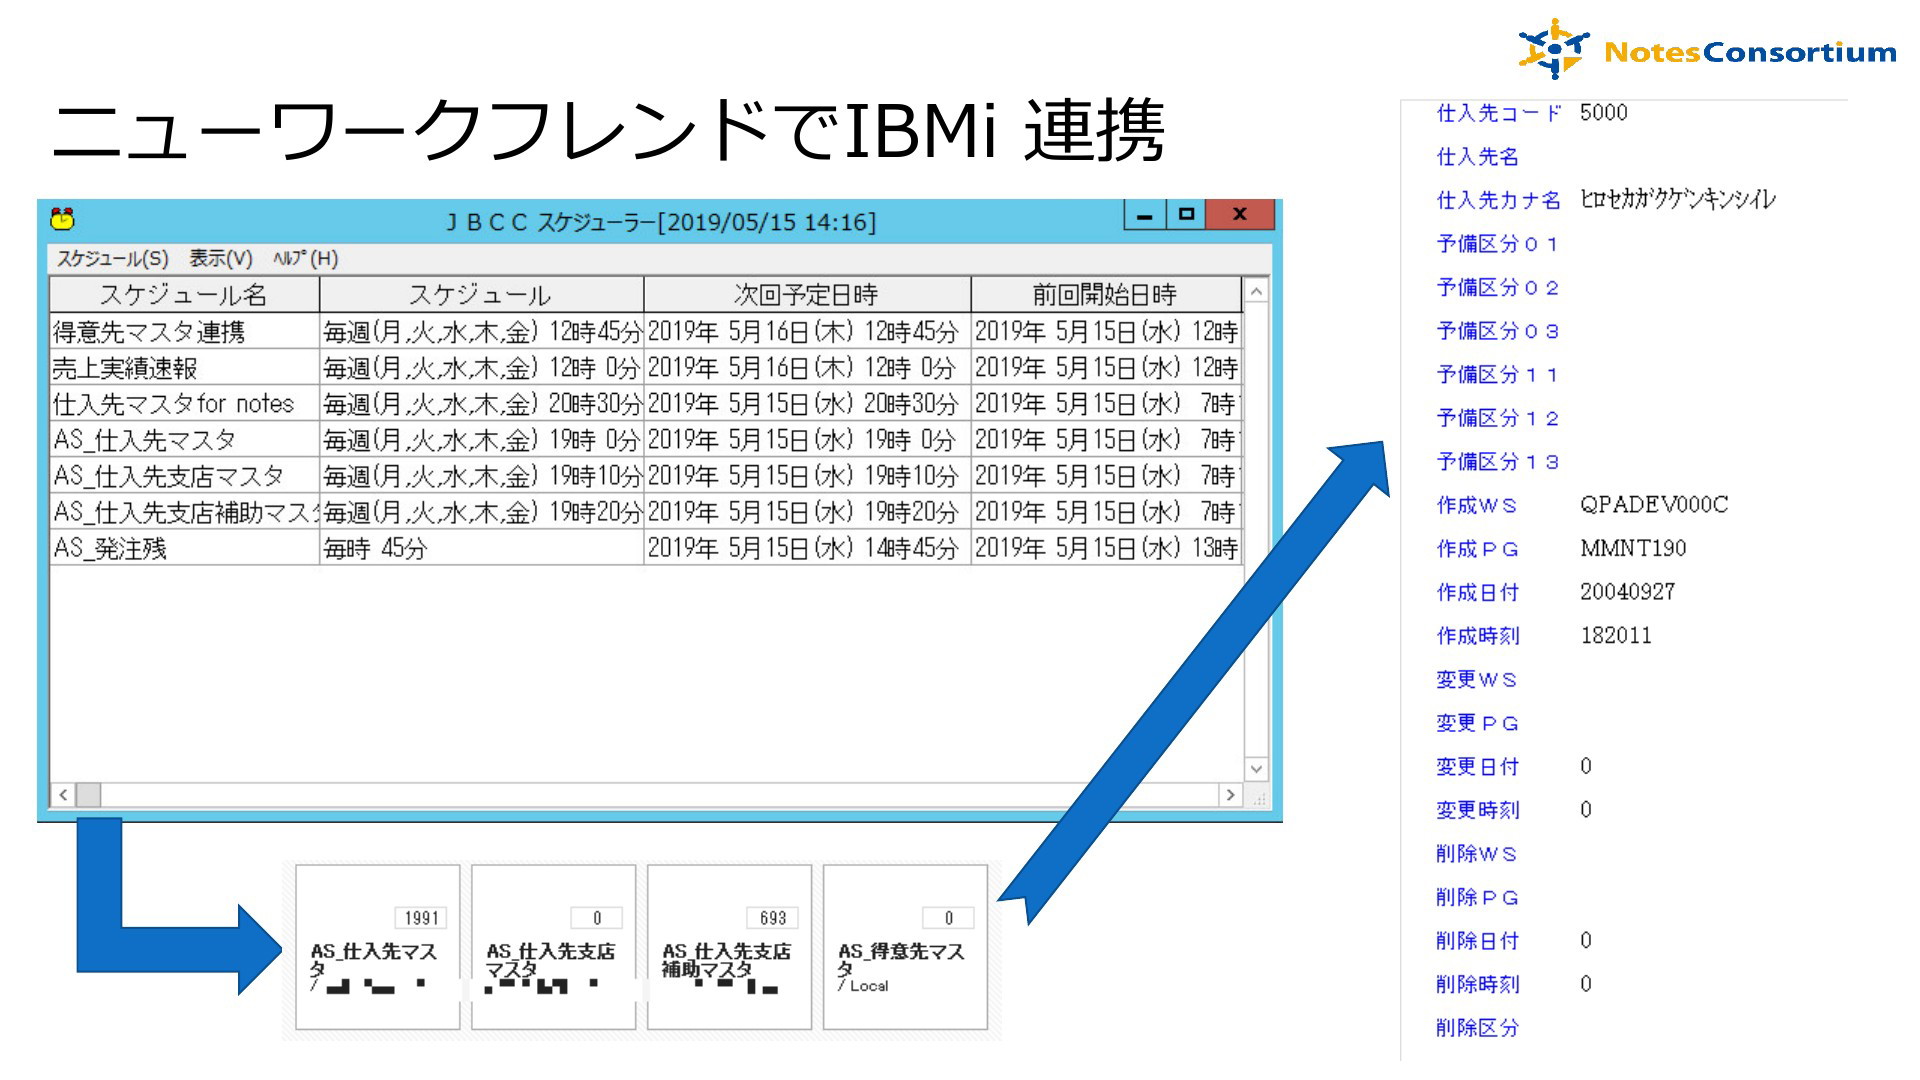Click the 作成ＷＳ value QPADEV000C
The image size is (1920, 1080).
pyautogui.click(x=1654, y=505)
